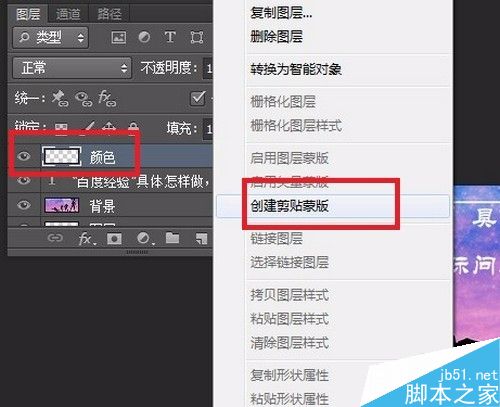Screen dimensions: 500x407
Task: Select the 颜色 layer thumbnail
Action: [61, 156]
